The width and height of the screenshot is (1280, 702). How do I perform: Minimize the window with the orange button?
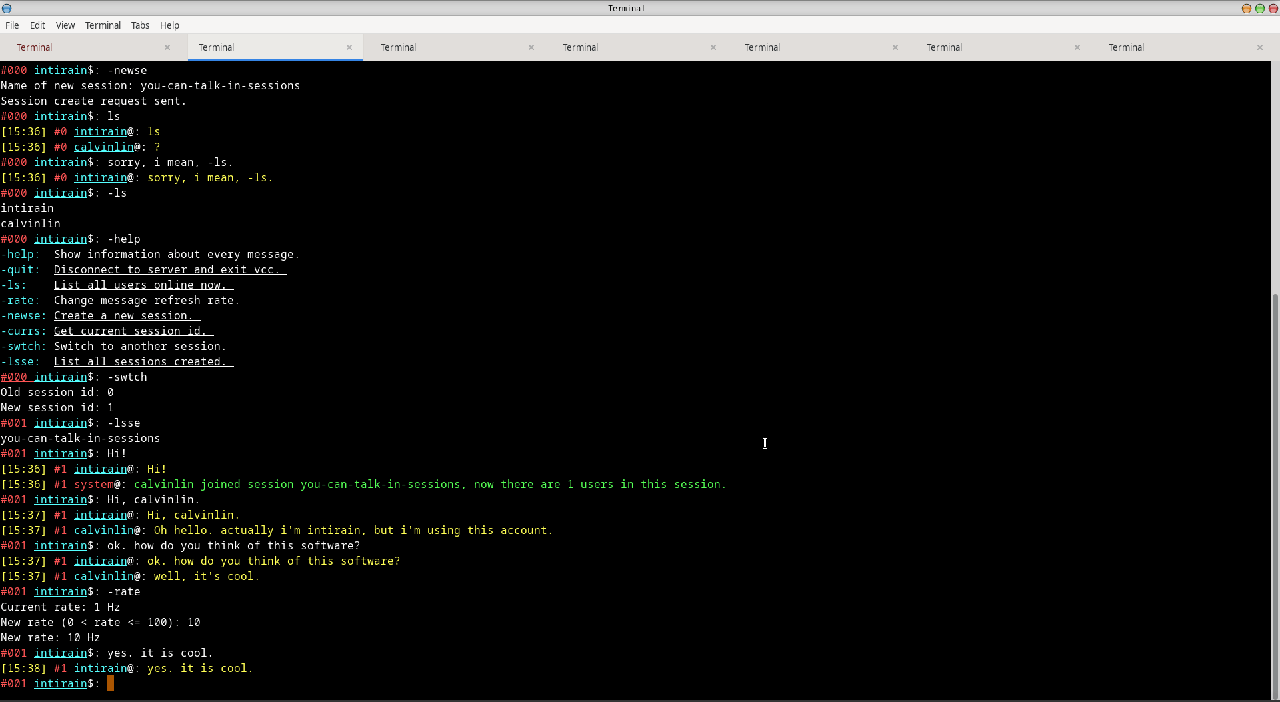click(x=1246, y=8)
